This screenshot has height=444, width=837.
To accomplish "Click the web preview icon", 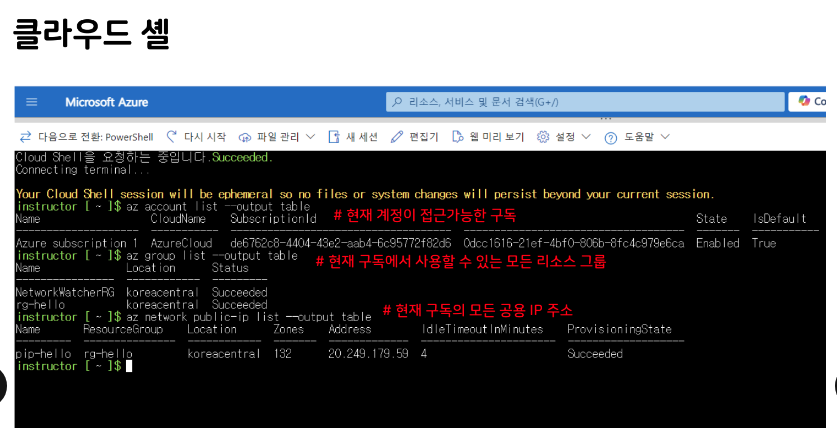I will [457, 137].
